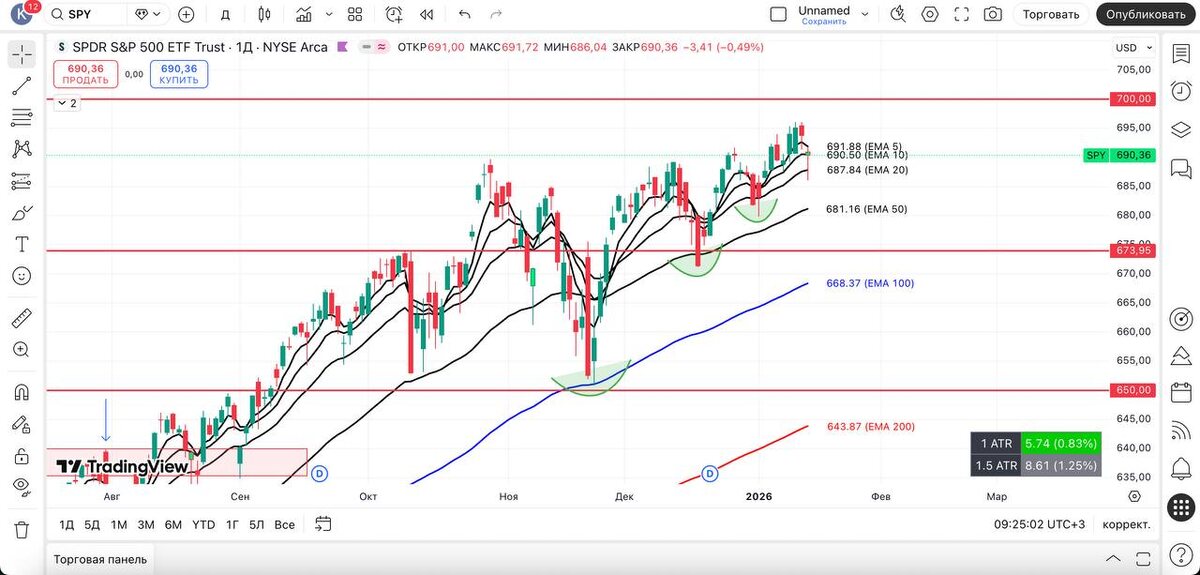
Task: Collapse the indicator legend labeled 2
Action: click(66, 103)
